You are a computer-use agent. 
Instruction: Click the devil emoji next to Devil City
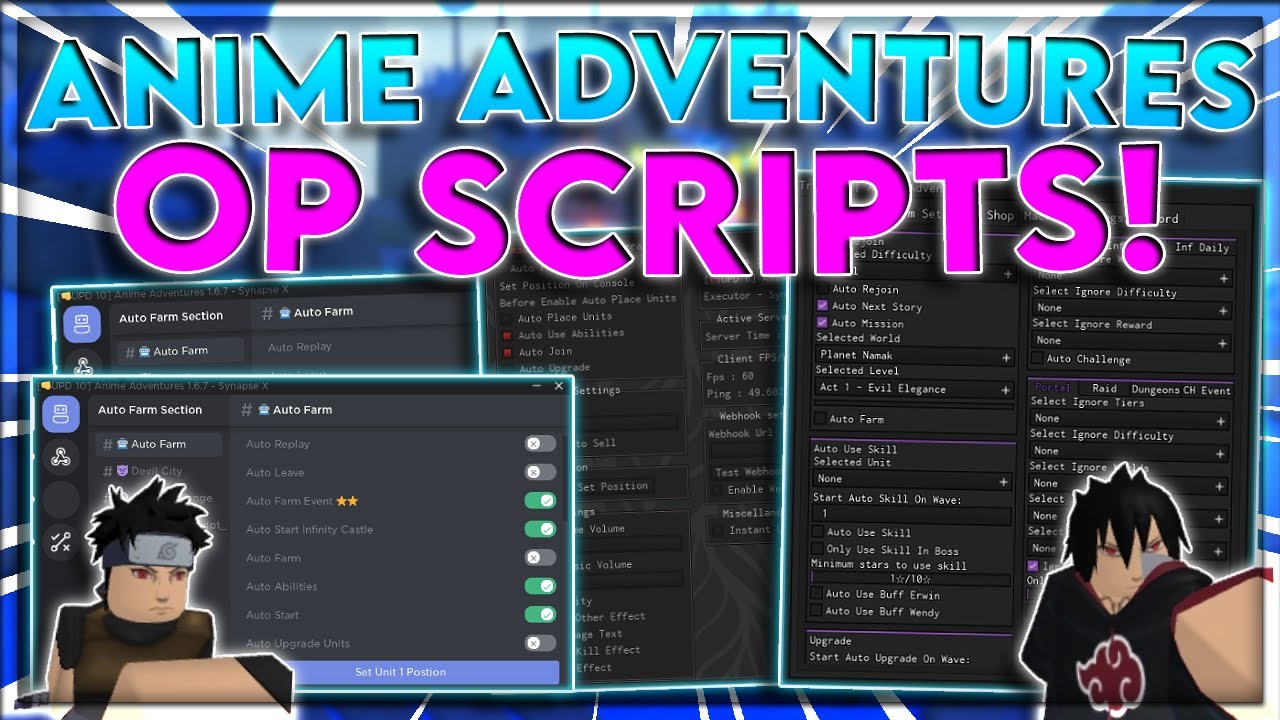(x=121, y=471)
